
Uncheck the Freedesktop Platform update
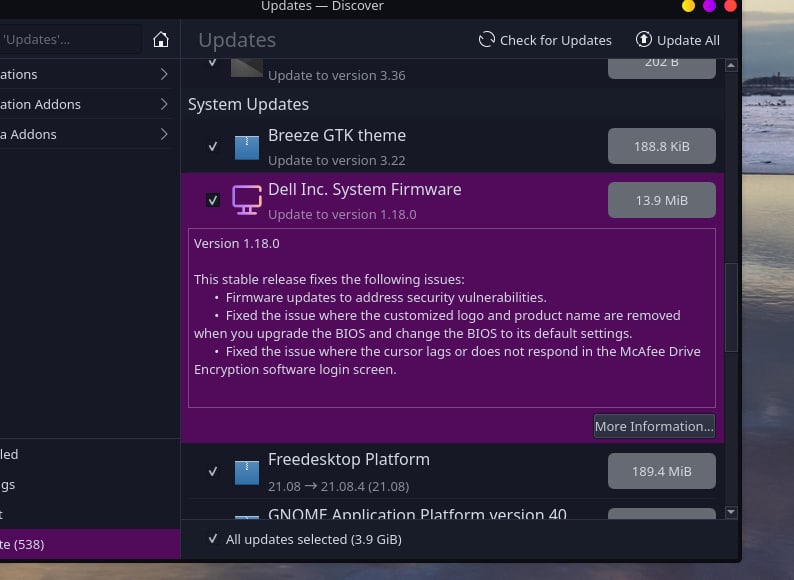[x=213, y=471]
